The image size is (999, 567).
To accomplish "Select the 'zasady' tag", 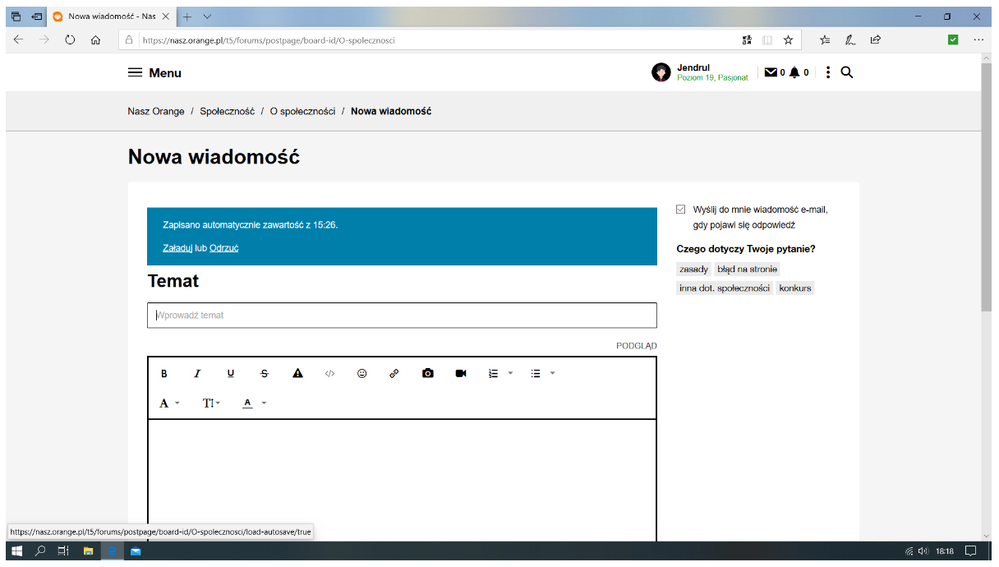I will 693,269.
